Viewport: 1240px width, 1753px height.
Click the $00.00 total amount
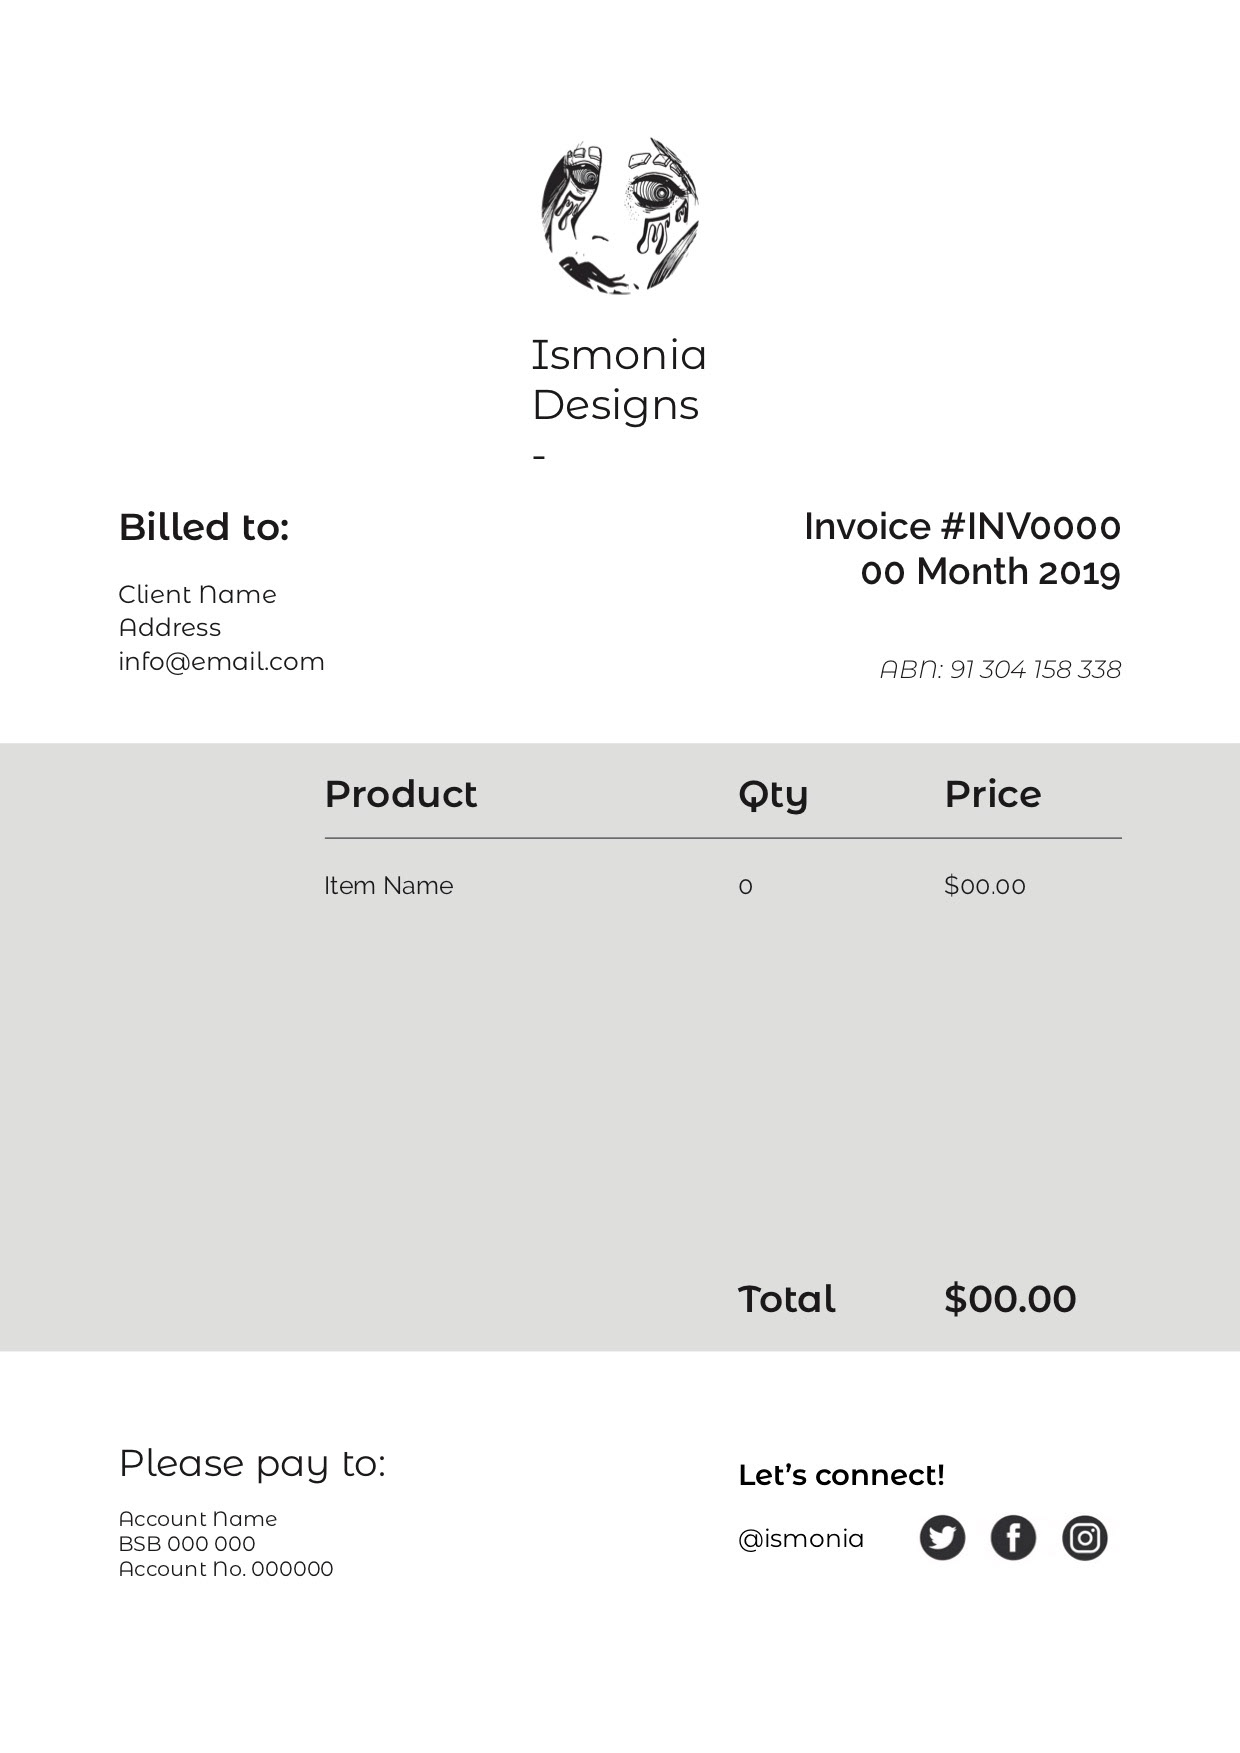pyautogui.click(x=1010, y=1299)
